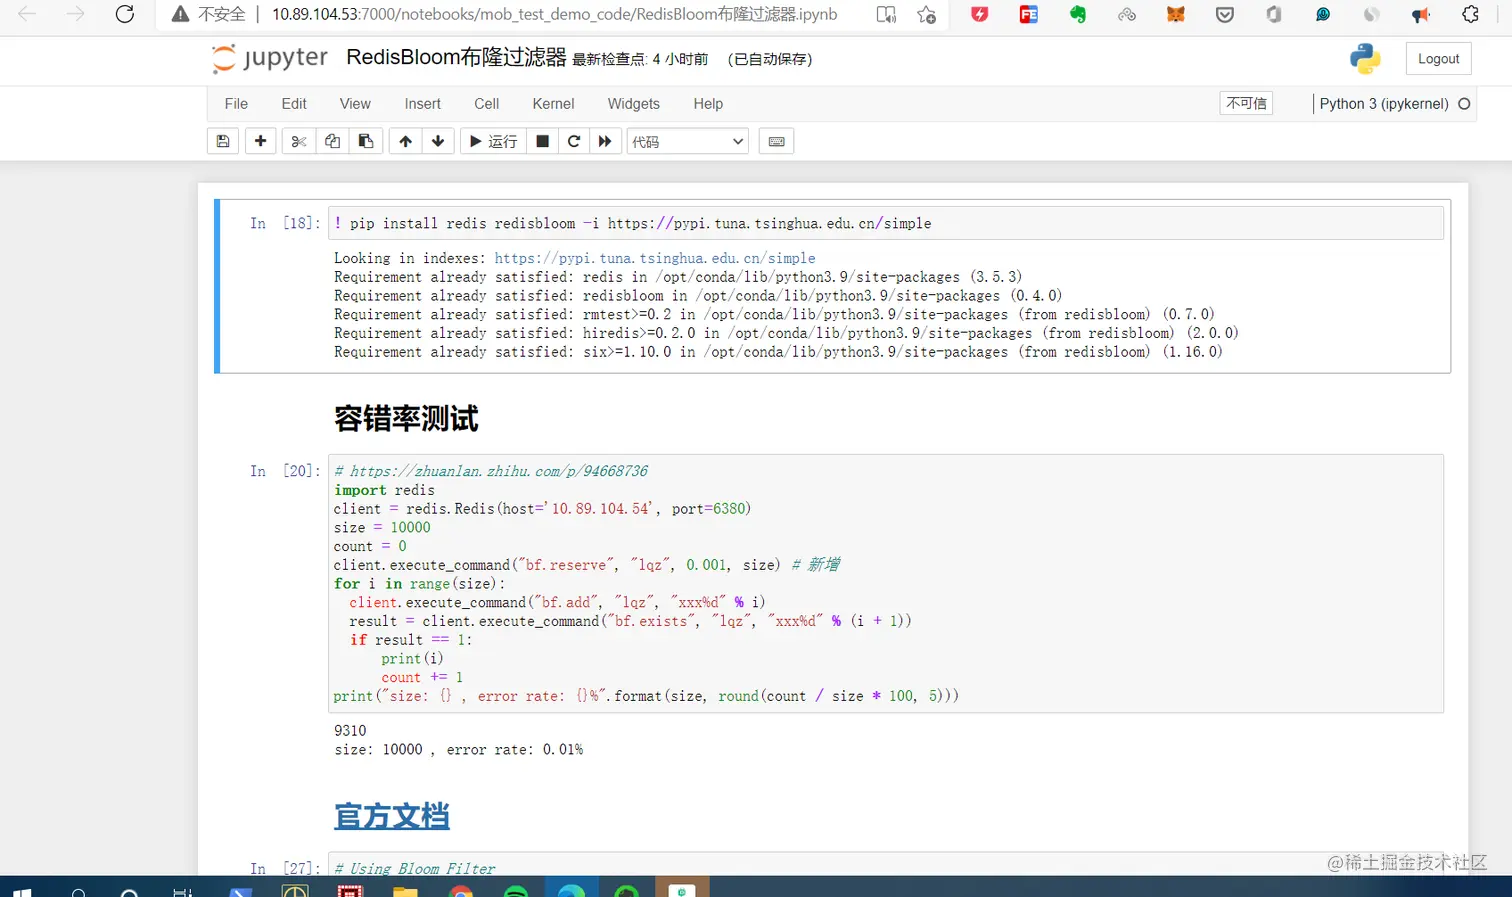
Task: Click the '# Using Bloom Filter' code cell
Action: (886, 866)
